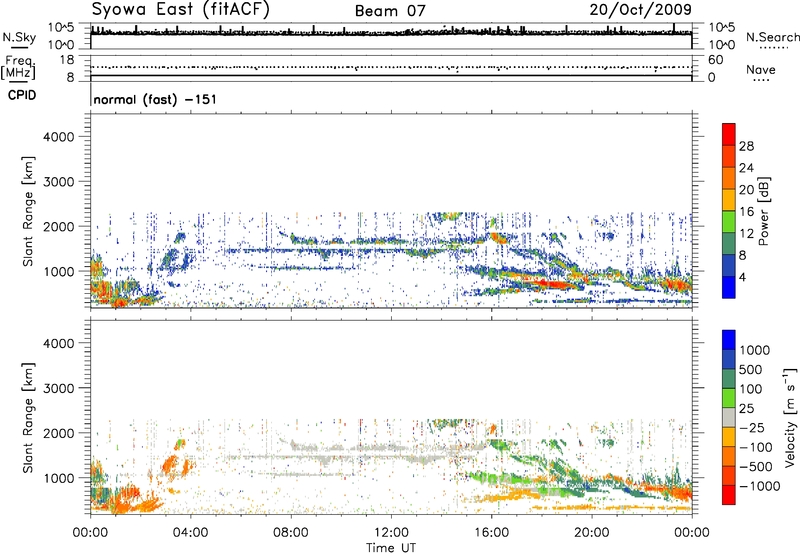800x554 pixels.
Task: Click the '-1000' velocity colorbar label
Action: pyautogui.click(x=759, y=486)
